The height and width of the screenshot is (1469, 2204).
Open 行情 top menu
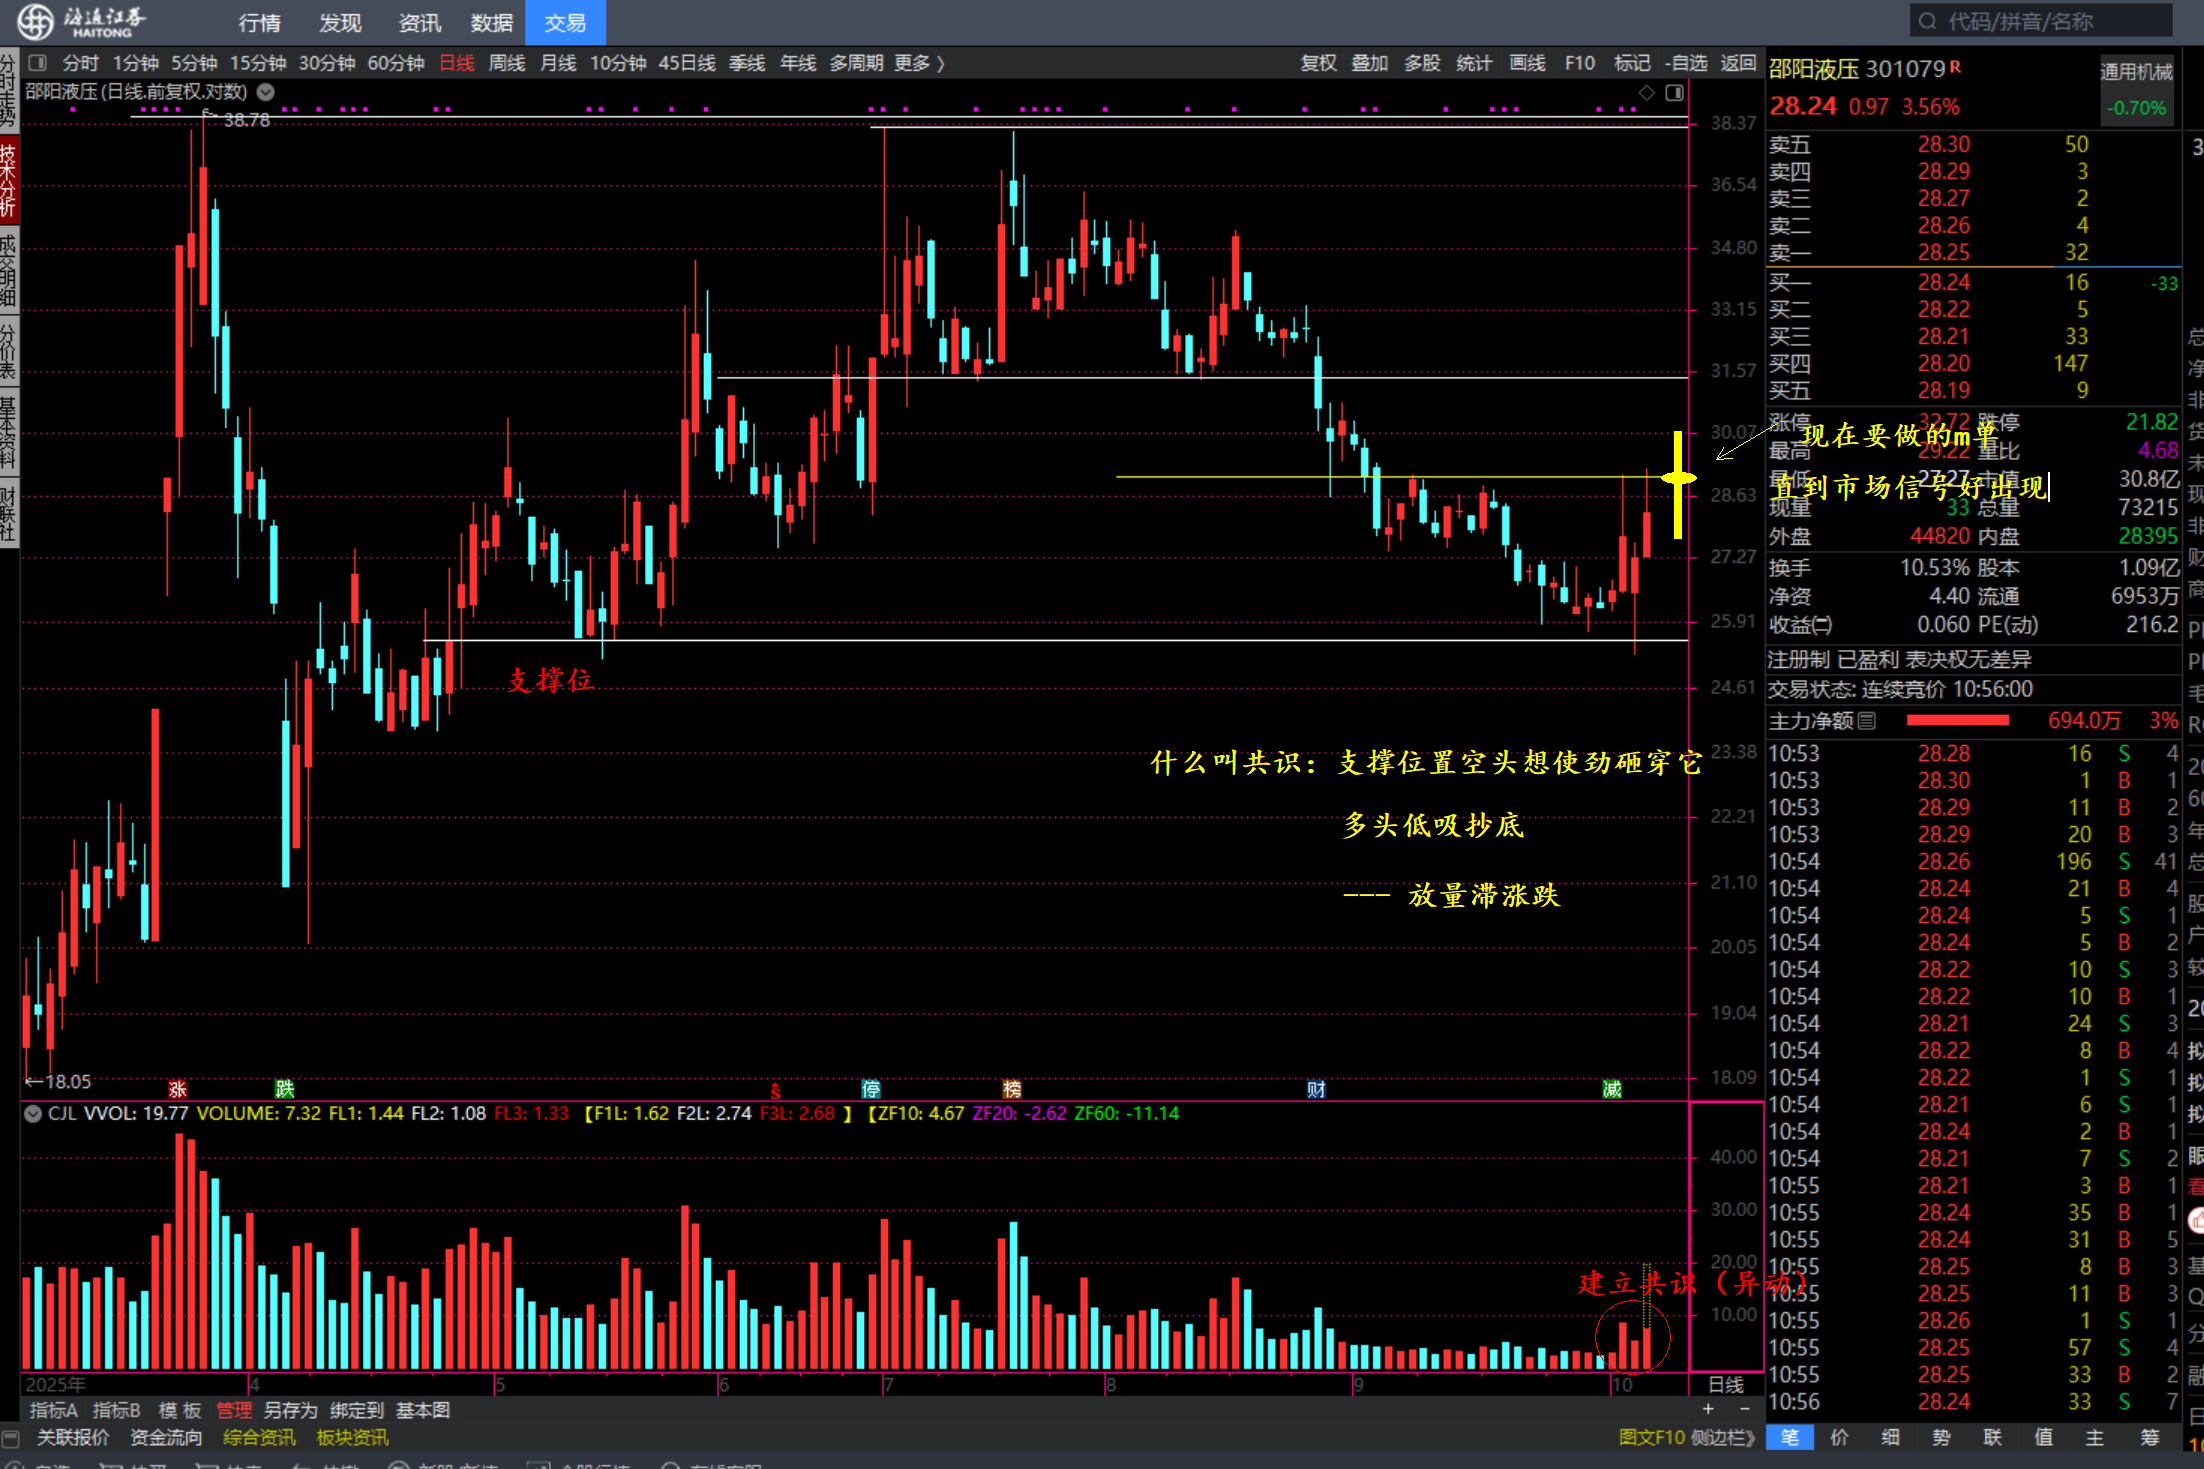coord(260,22)
